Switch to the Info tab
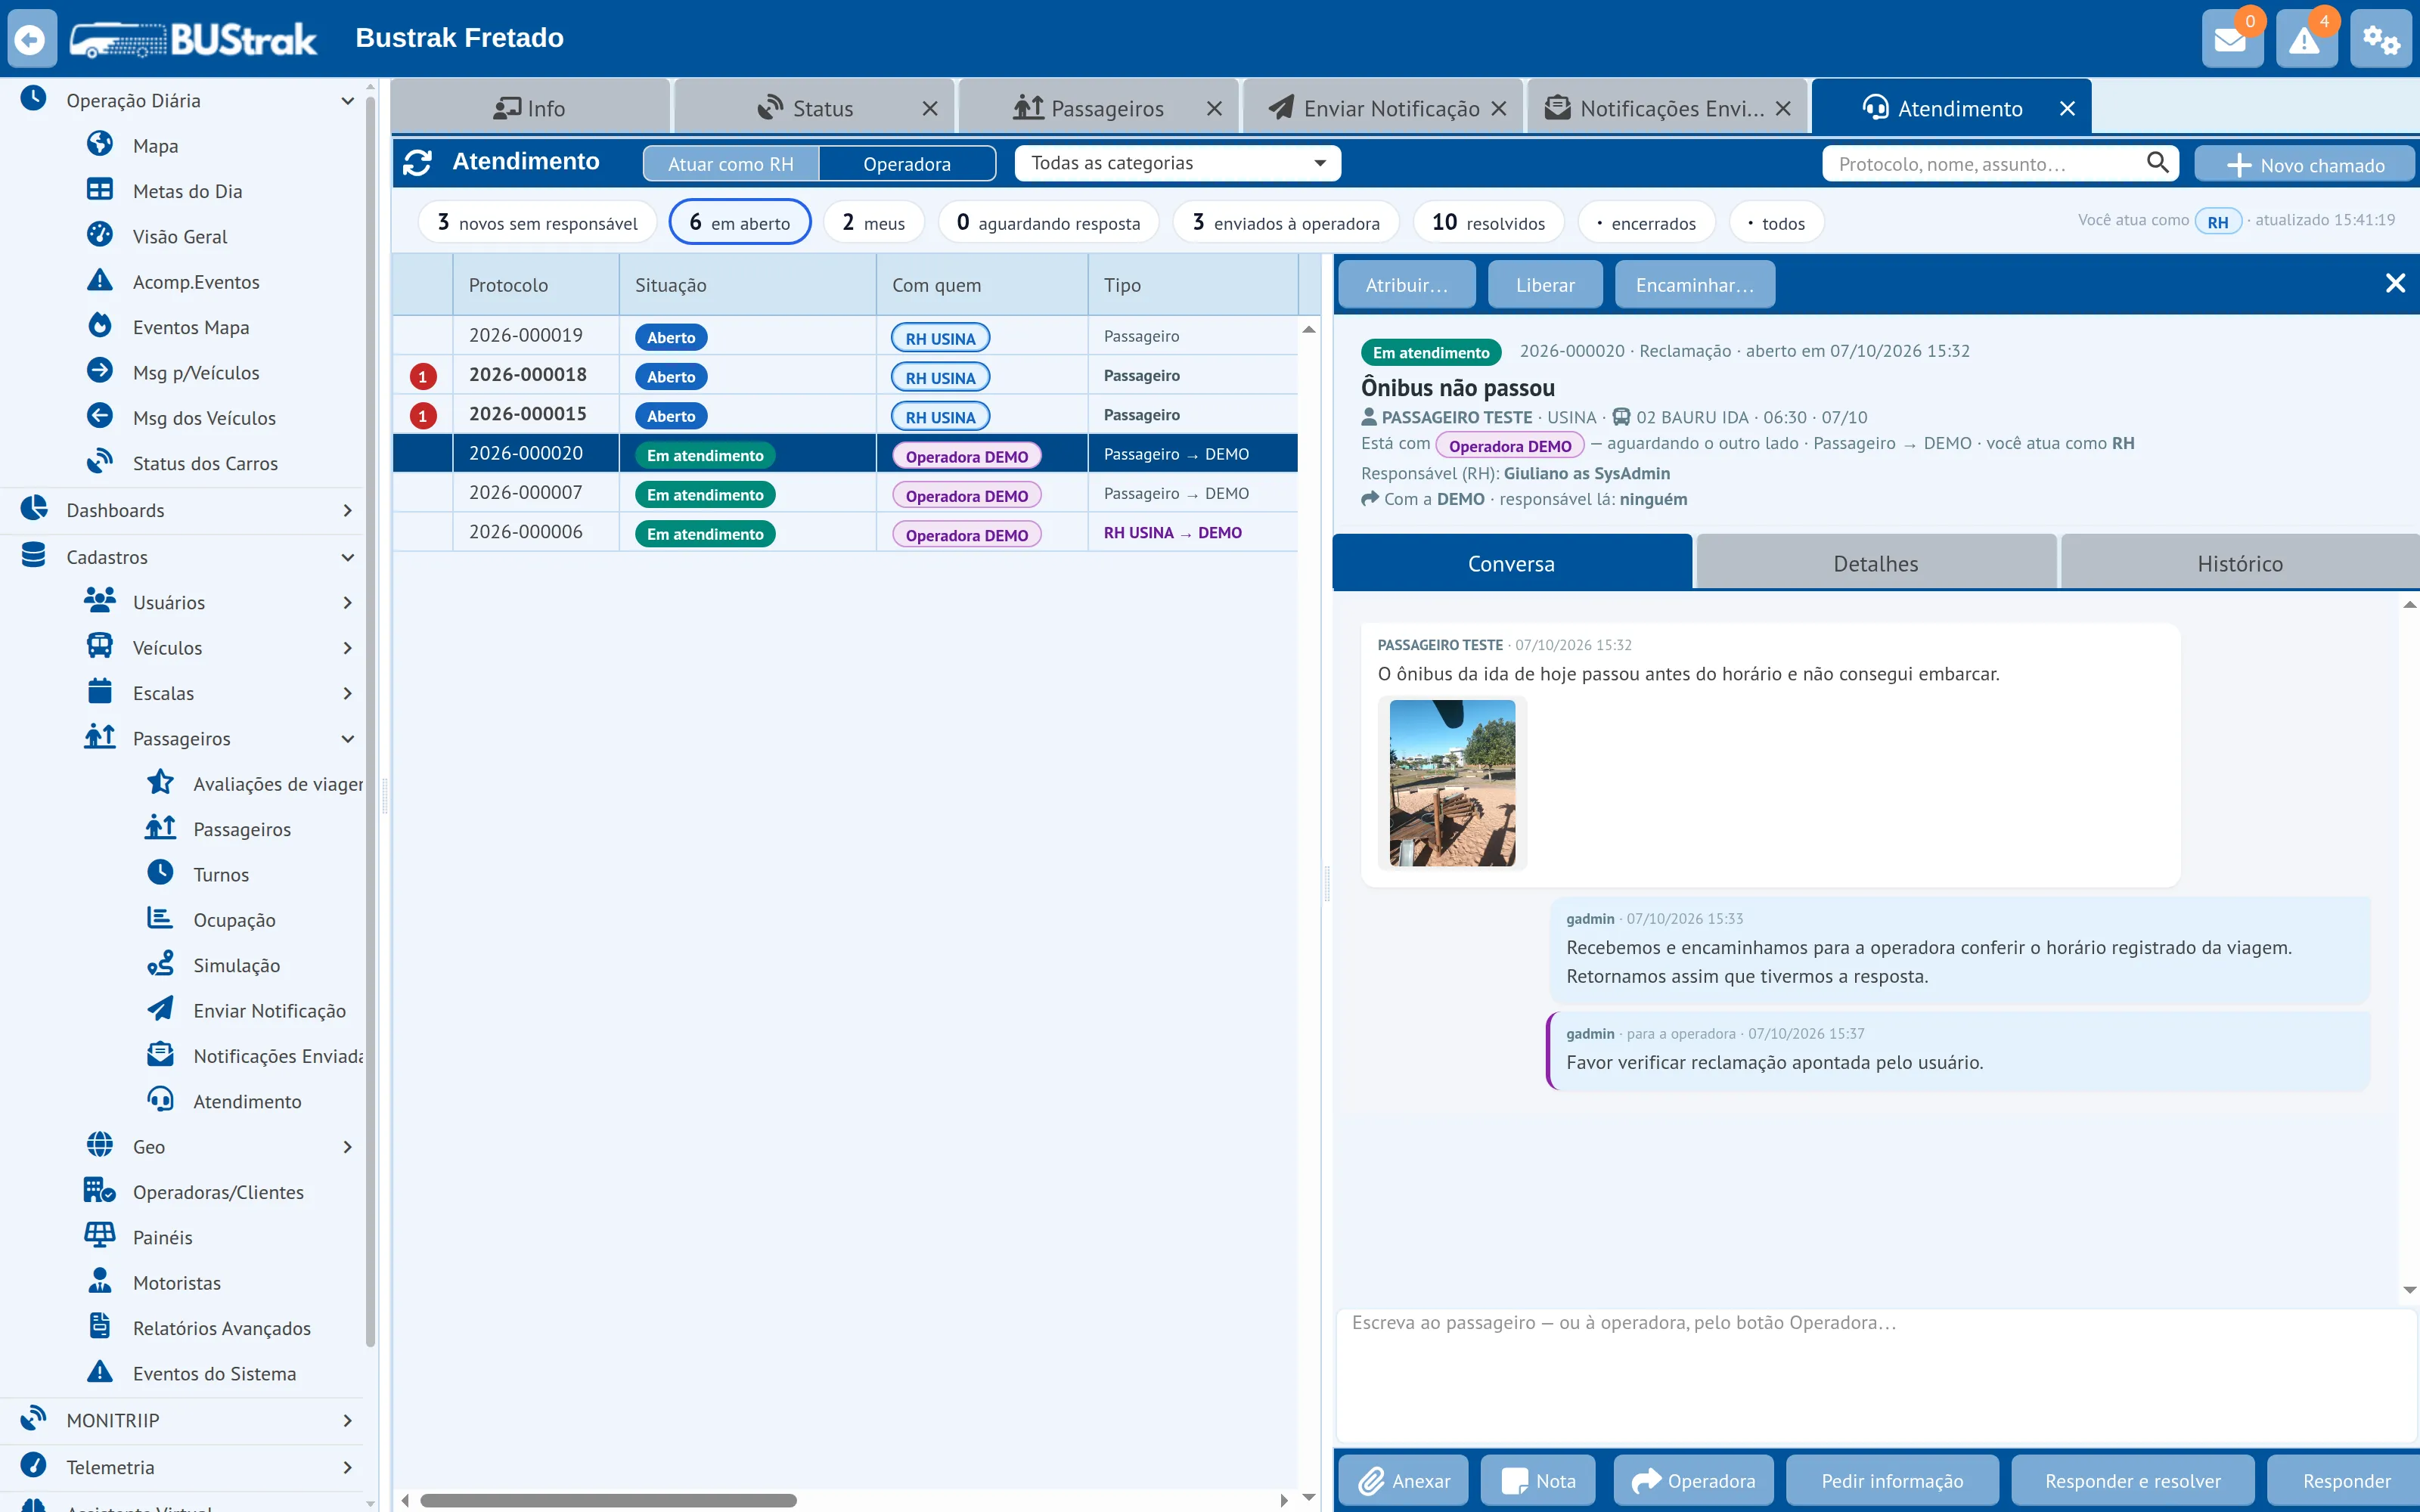Screen dimensions: 2420x1512 530,108
